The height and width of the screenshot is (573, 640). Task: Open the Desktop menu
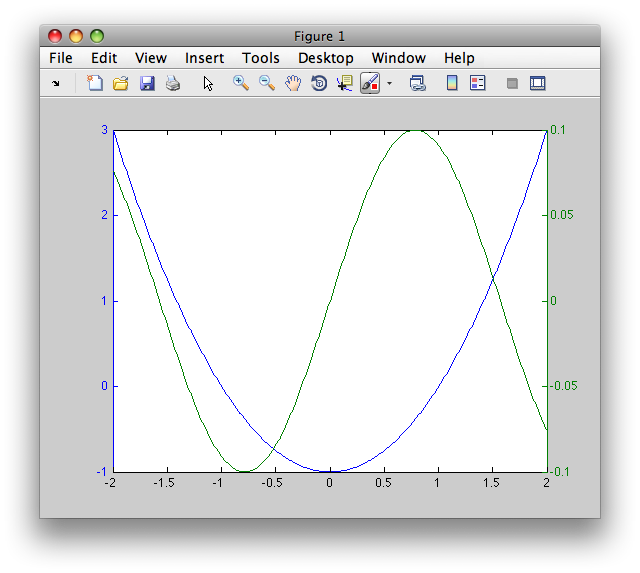click(326, 58)
